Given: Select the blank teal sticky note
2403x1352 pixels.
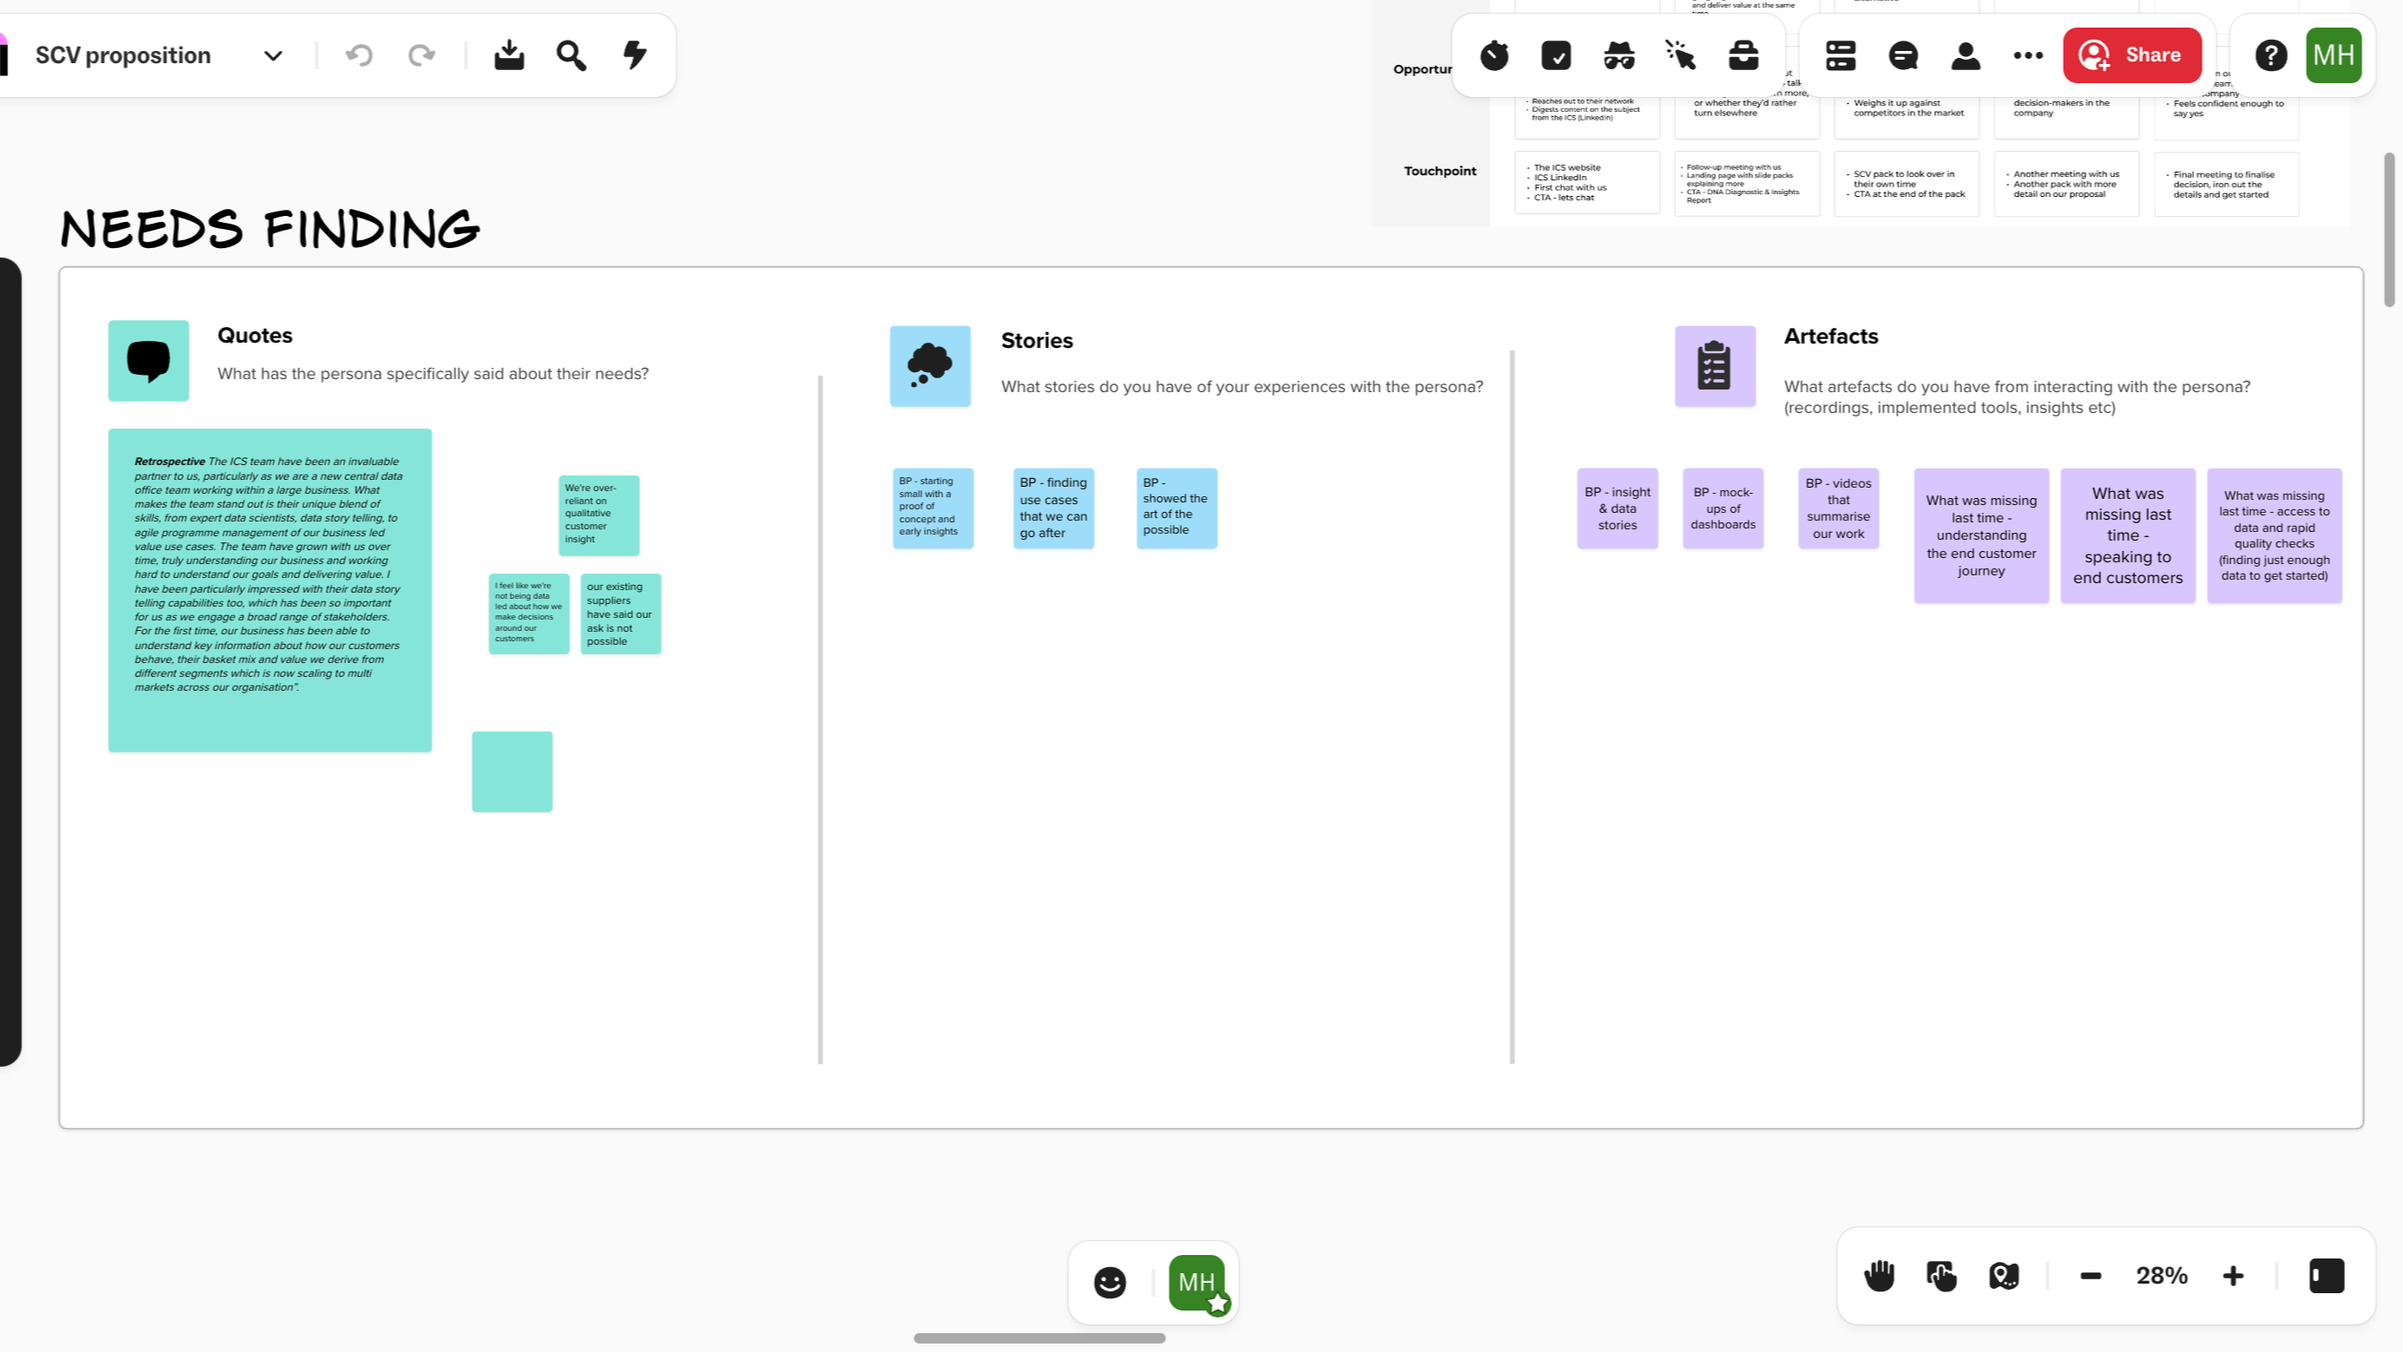Looking at the screenshot, I should 512,771.
